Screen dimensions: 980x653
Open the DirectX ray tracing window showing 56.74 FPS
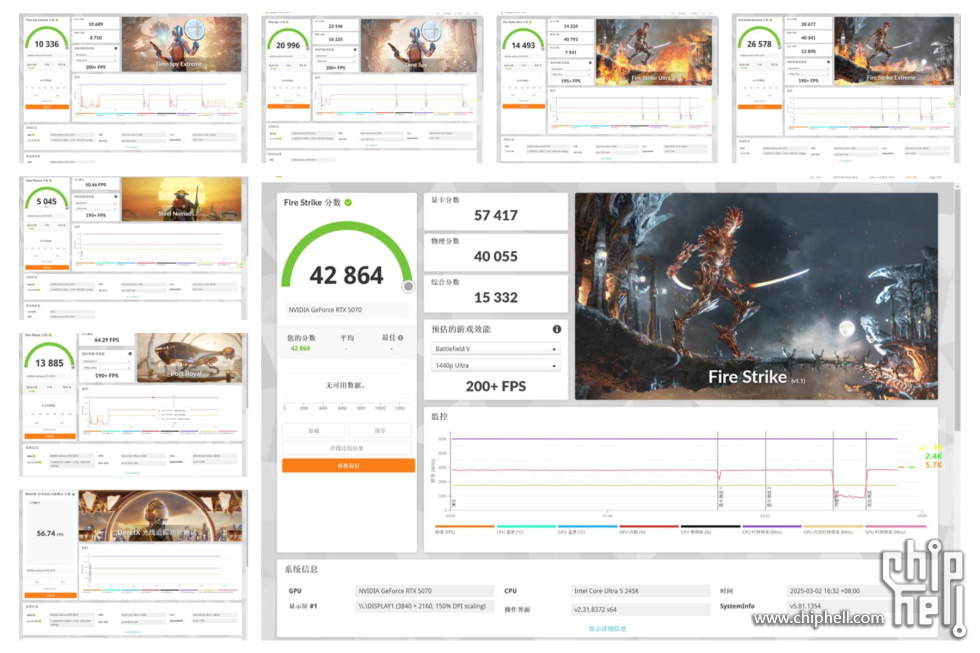tap(133, 565)
